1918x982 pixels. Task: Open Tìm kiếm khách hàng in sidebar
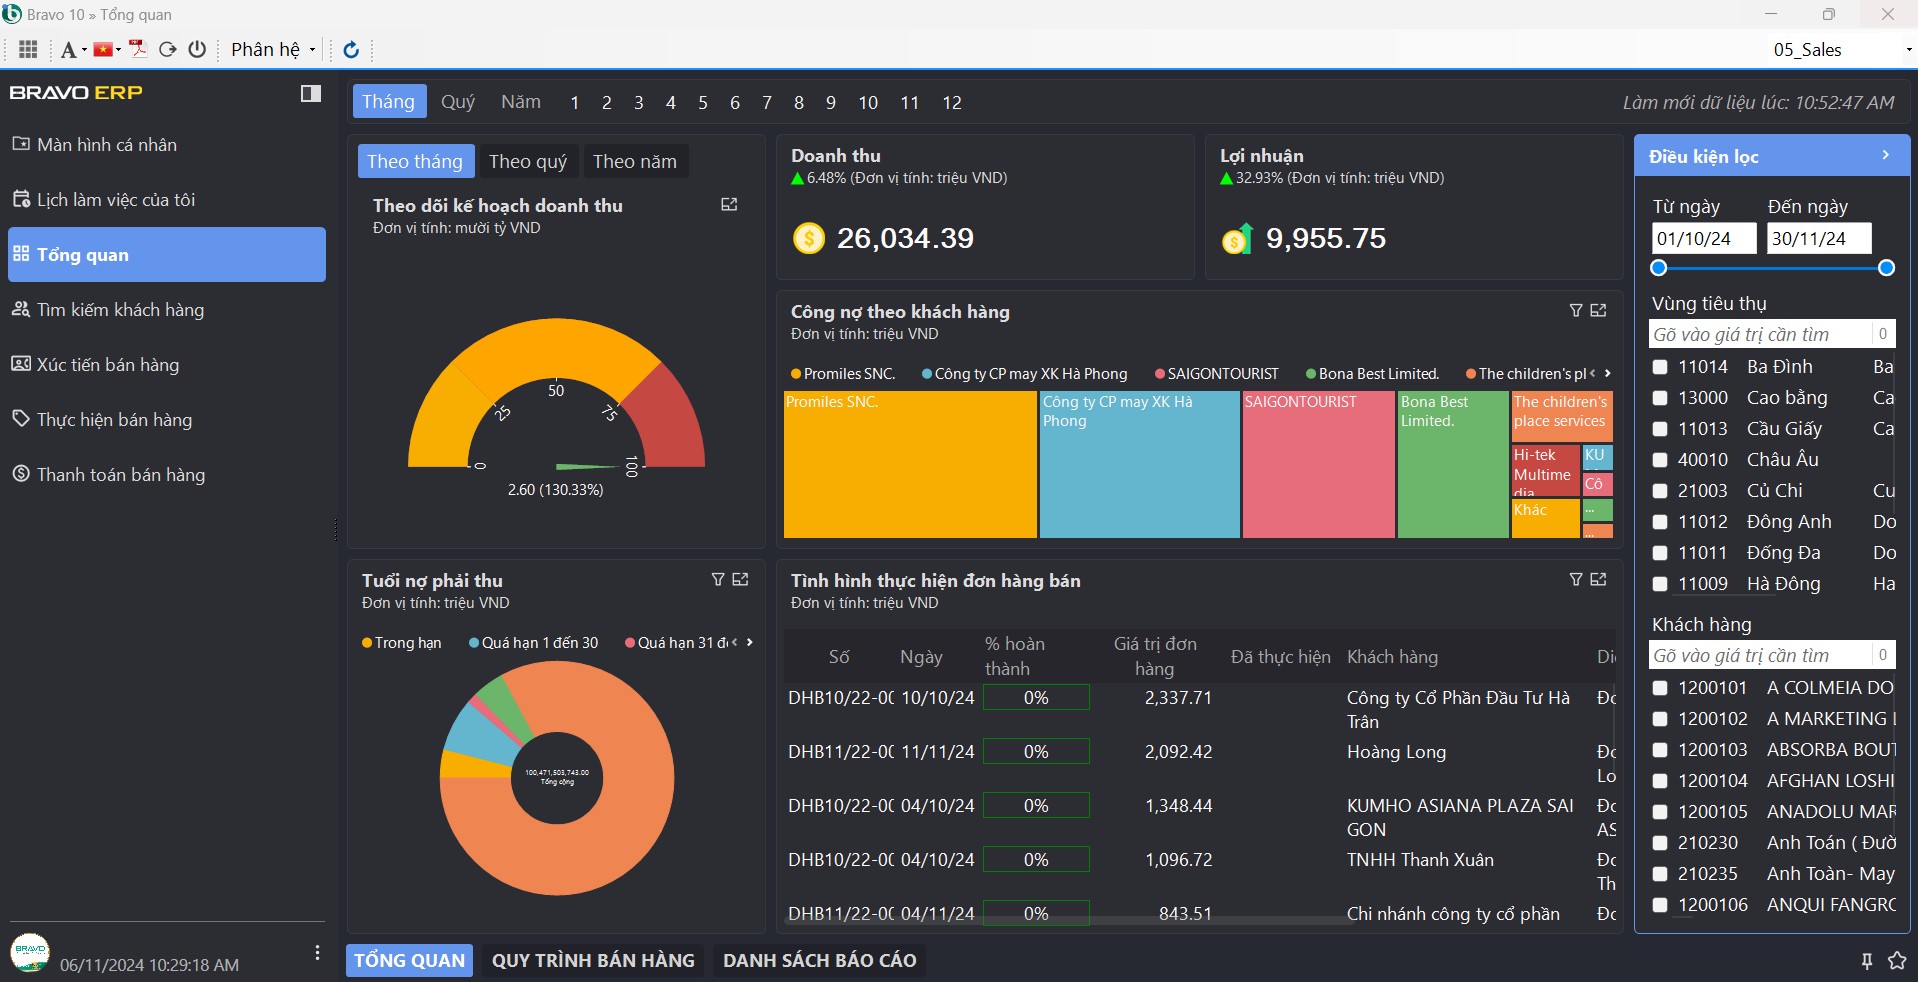120,310
